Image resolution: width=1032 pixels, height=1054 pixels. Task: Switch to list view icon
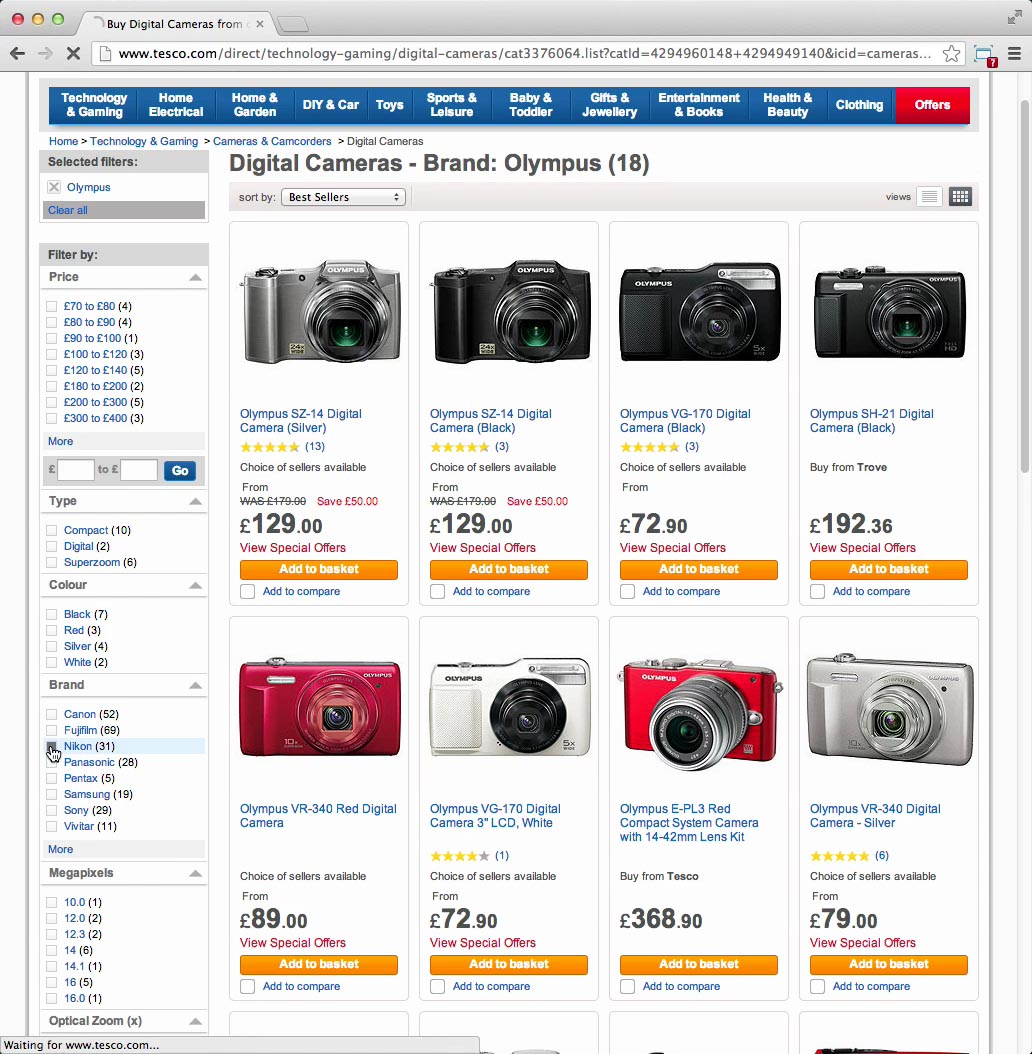929,197
